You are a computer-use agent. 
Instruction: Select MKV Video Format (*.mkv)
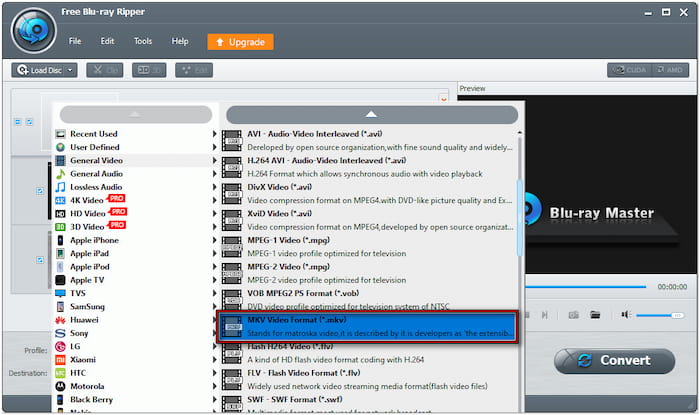coord(368,327)
